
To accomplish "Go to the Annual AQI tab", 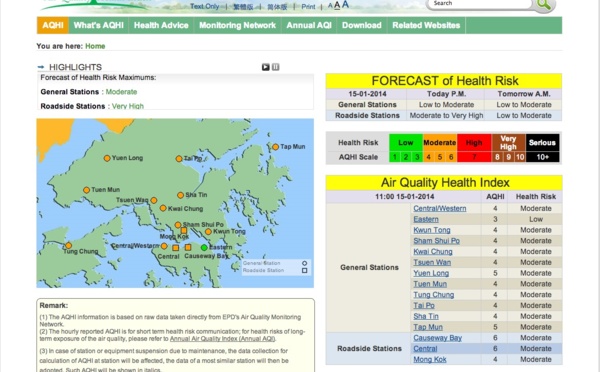I will 309,25.
